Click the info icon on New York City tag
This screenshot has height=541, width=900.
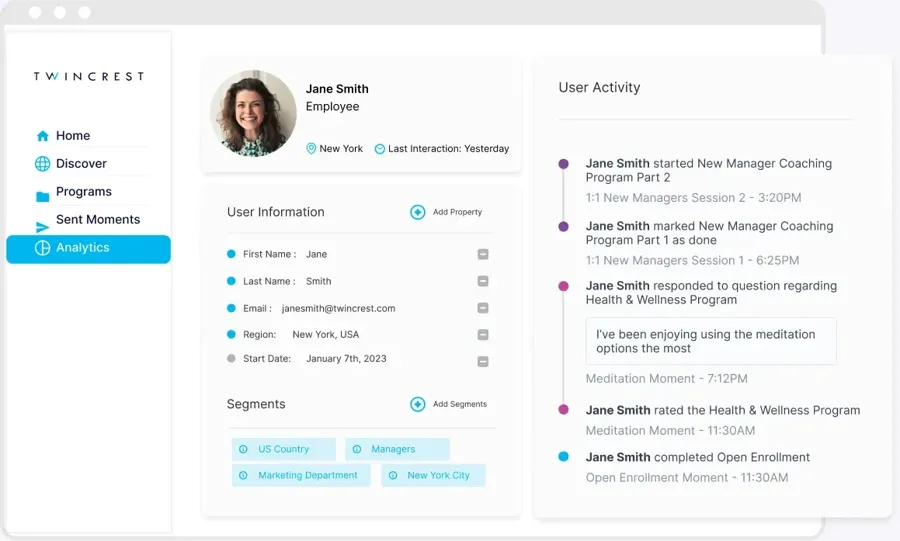[x=393, y=476]
